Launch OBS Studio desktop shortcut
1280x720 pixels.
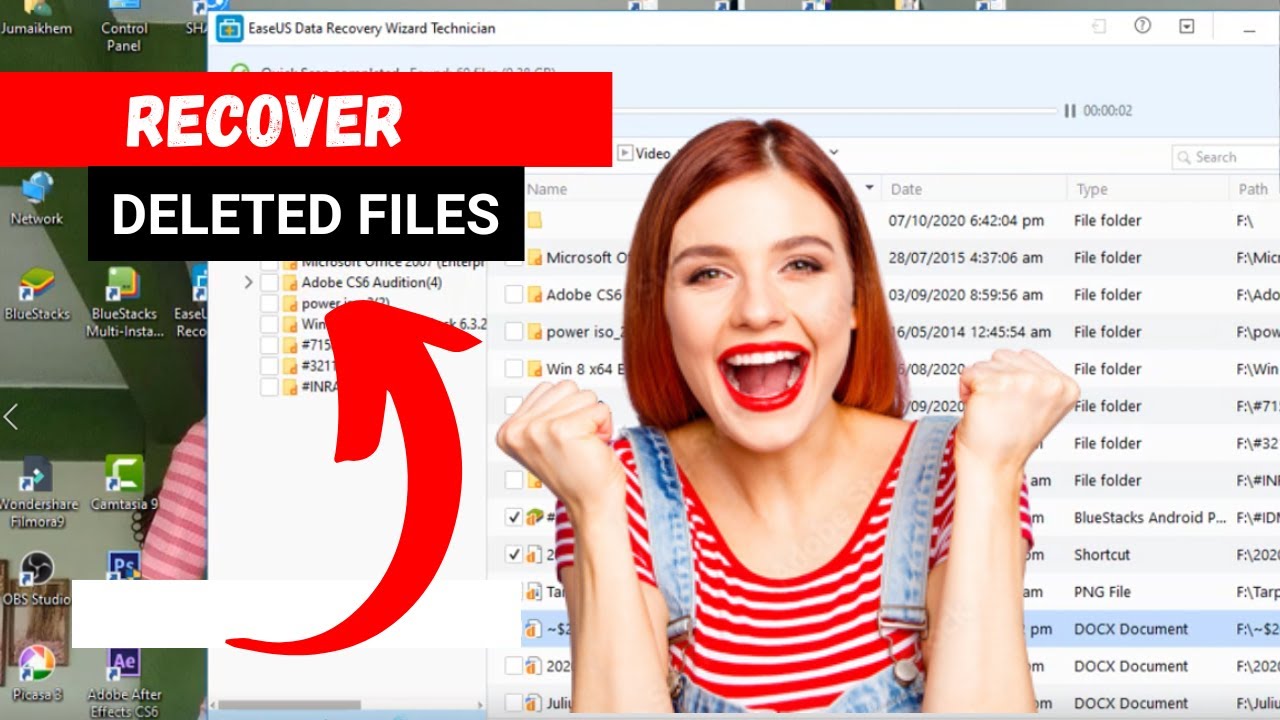click(37, 578)
